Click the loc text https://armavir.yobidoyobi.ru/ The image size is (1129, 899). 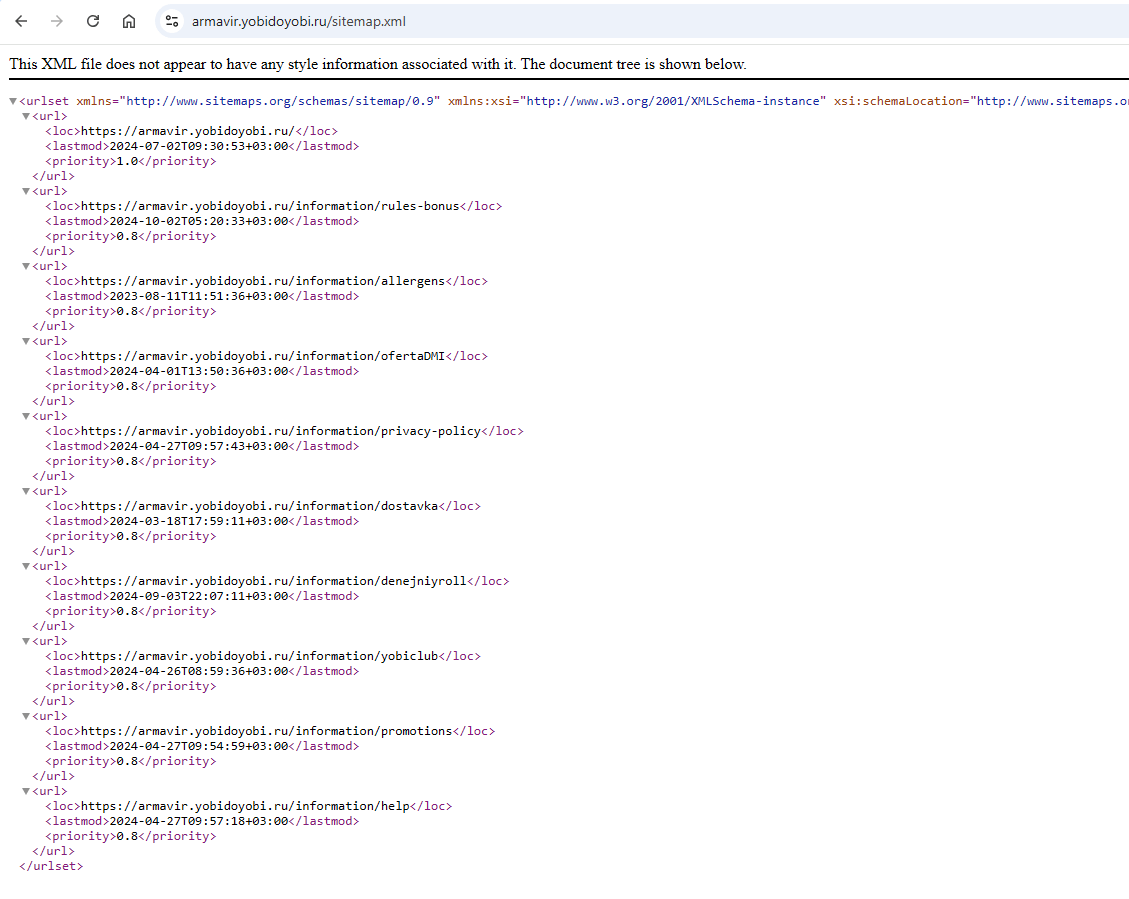coord(188,131)
